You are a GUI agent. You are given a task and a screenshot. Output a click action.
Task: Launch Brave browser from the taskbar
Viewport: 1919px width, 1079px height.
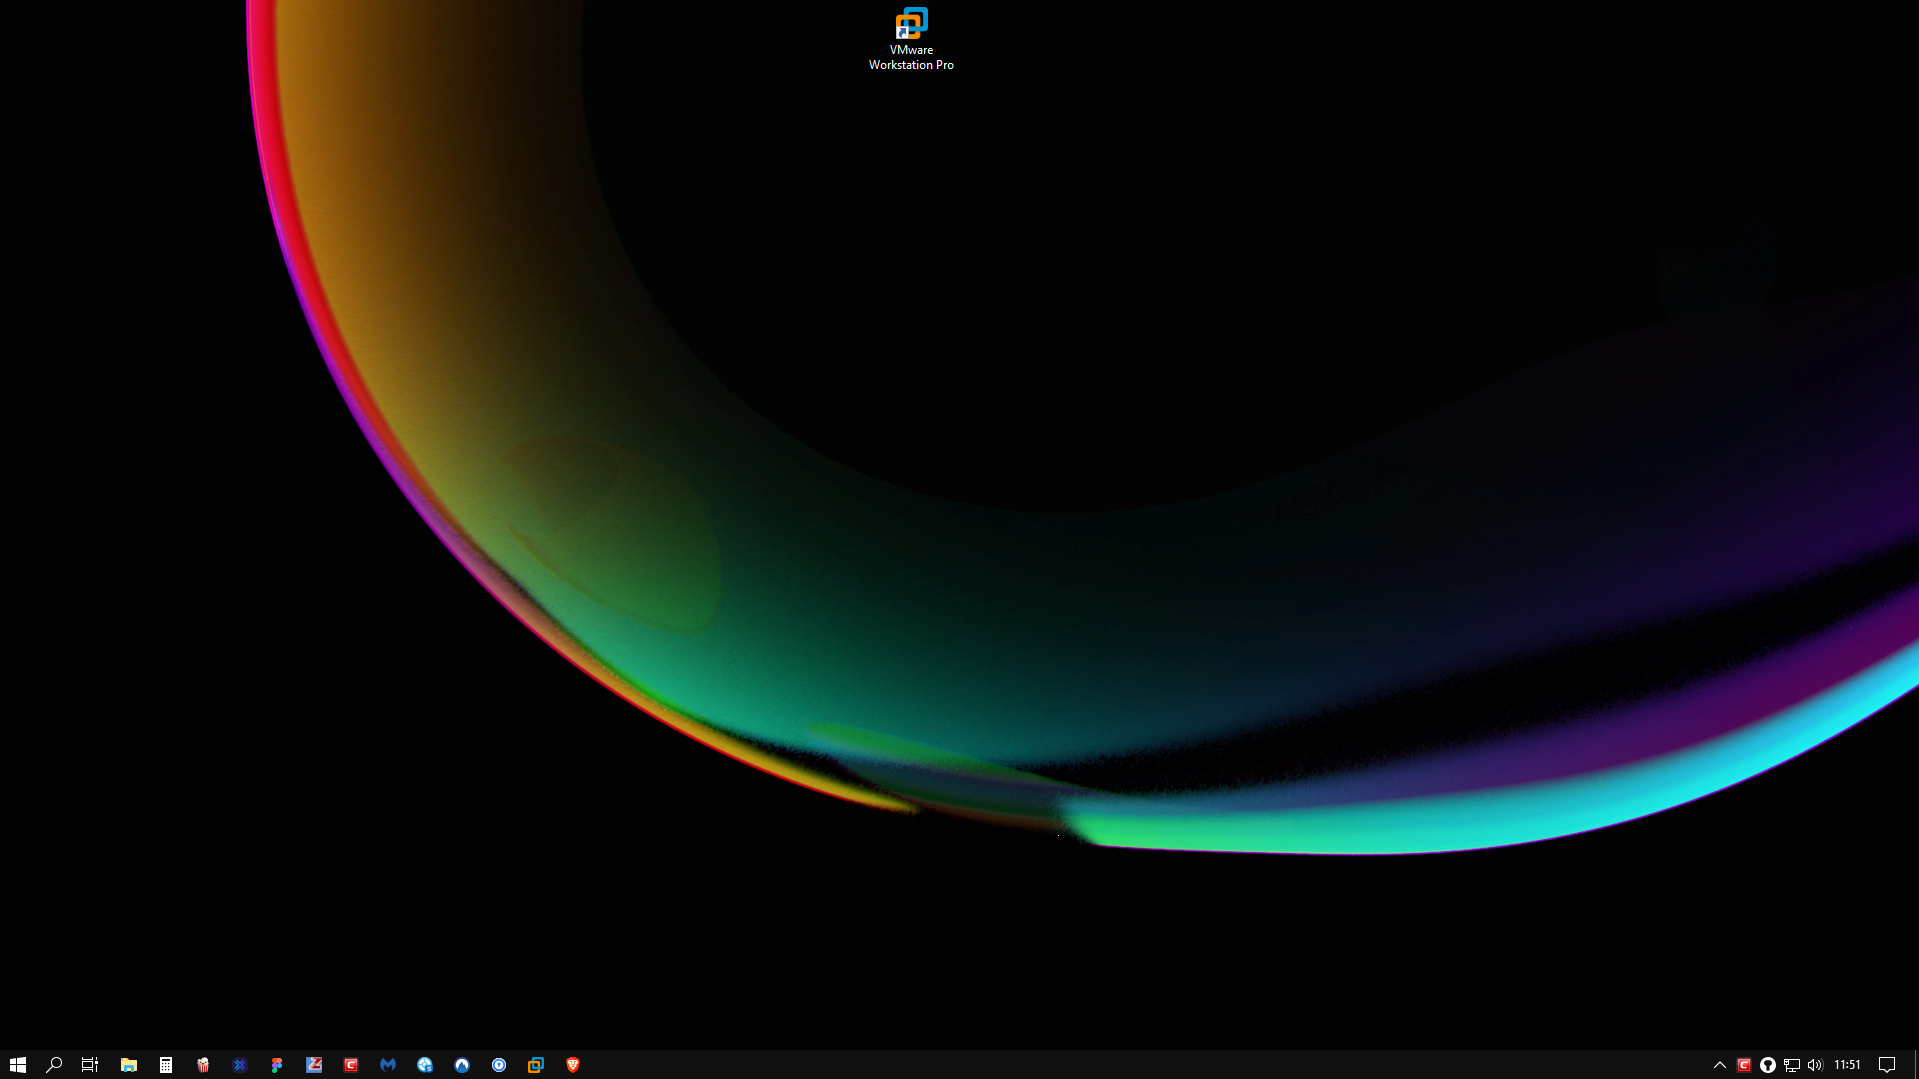tap(573, 1065)
